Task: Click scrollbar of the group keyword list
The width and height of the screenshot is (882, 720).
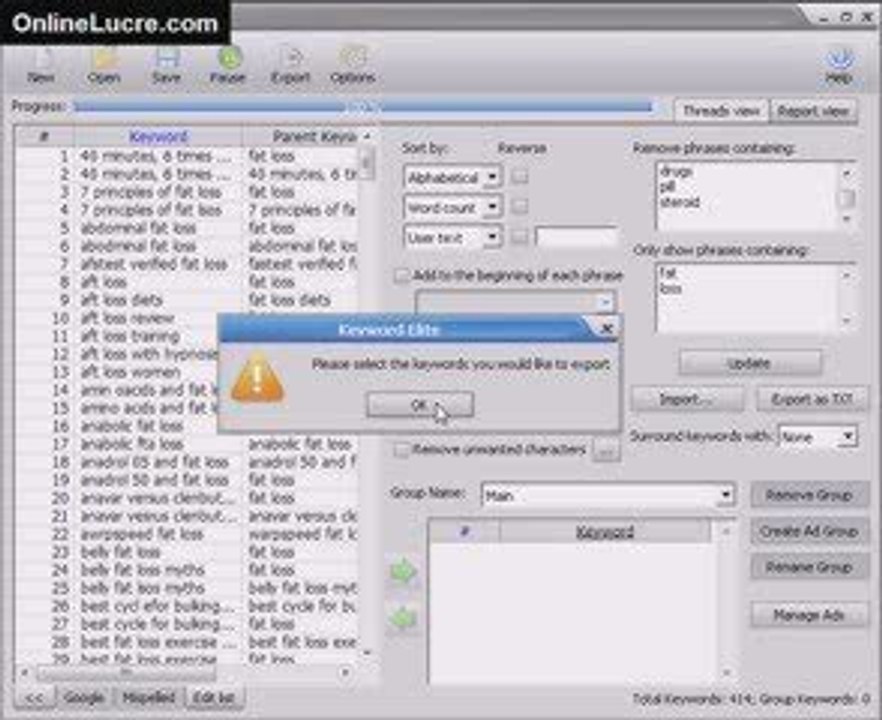Action: (726, 602)
